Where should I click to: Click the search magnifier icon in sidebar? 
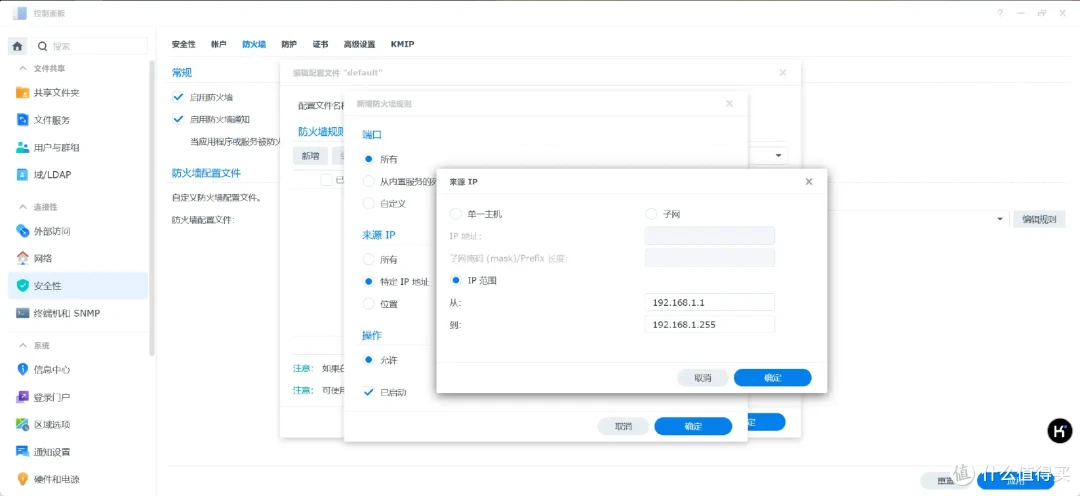(43, 46)
